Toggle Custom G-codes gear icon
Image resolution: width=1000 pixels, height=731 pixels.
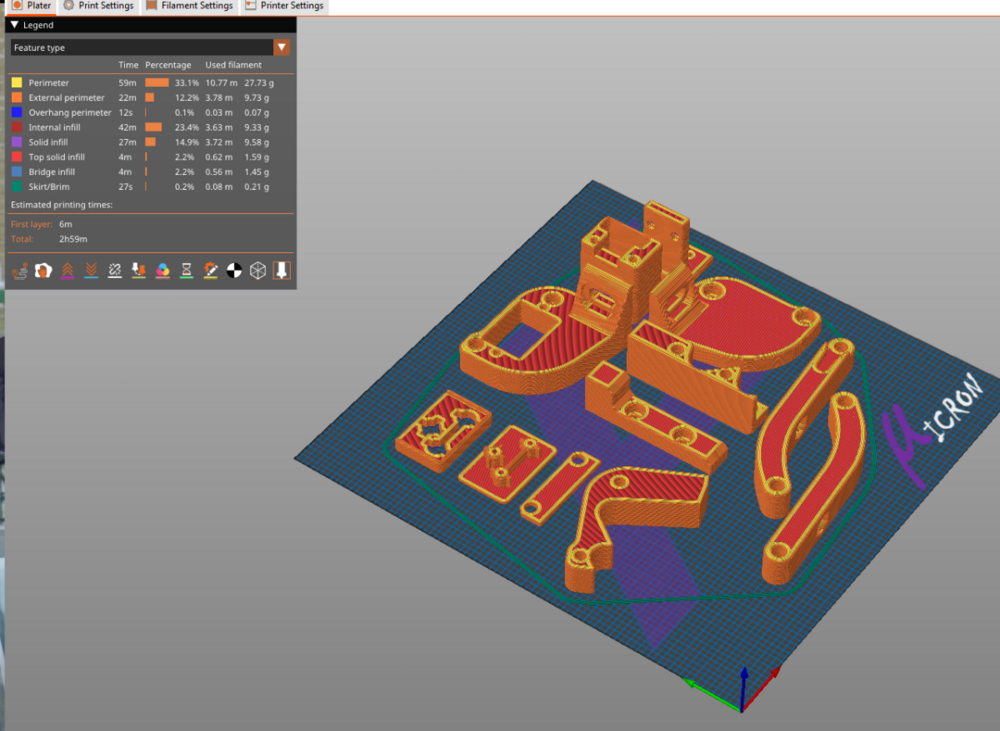210,270
